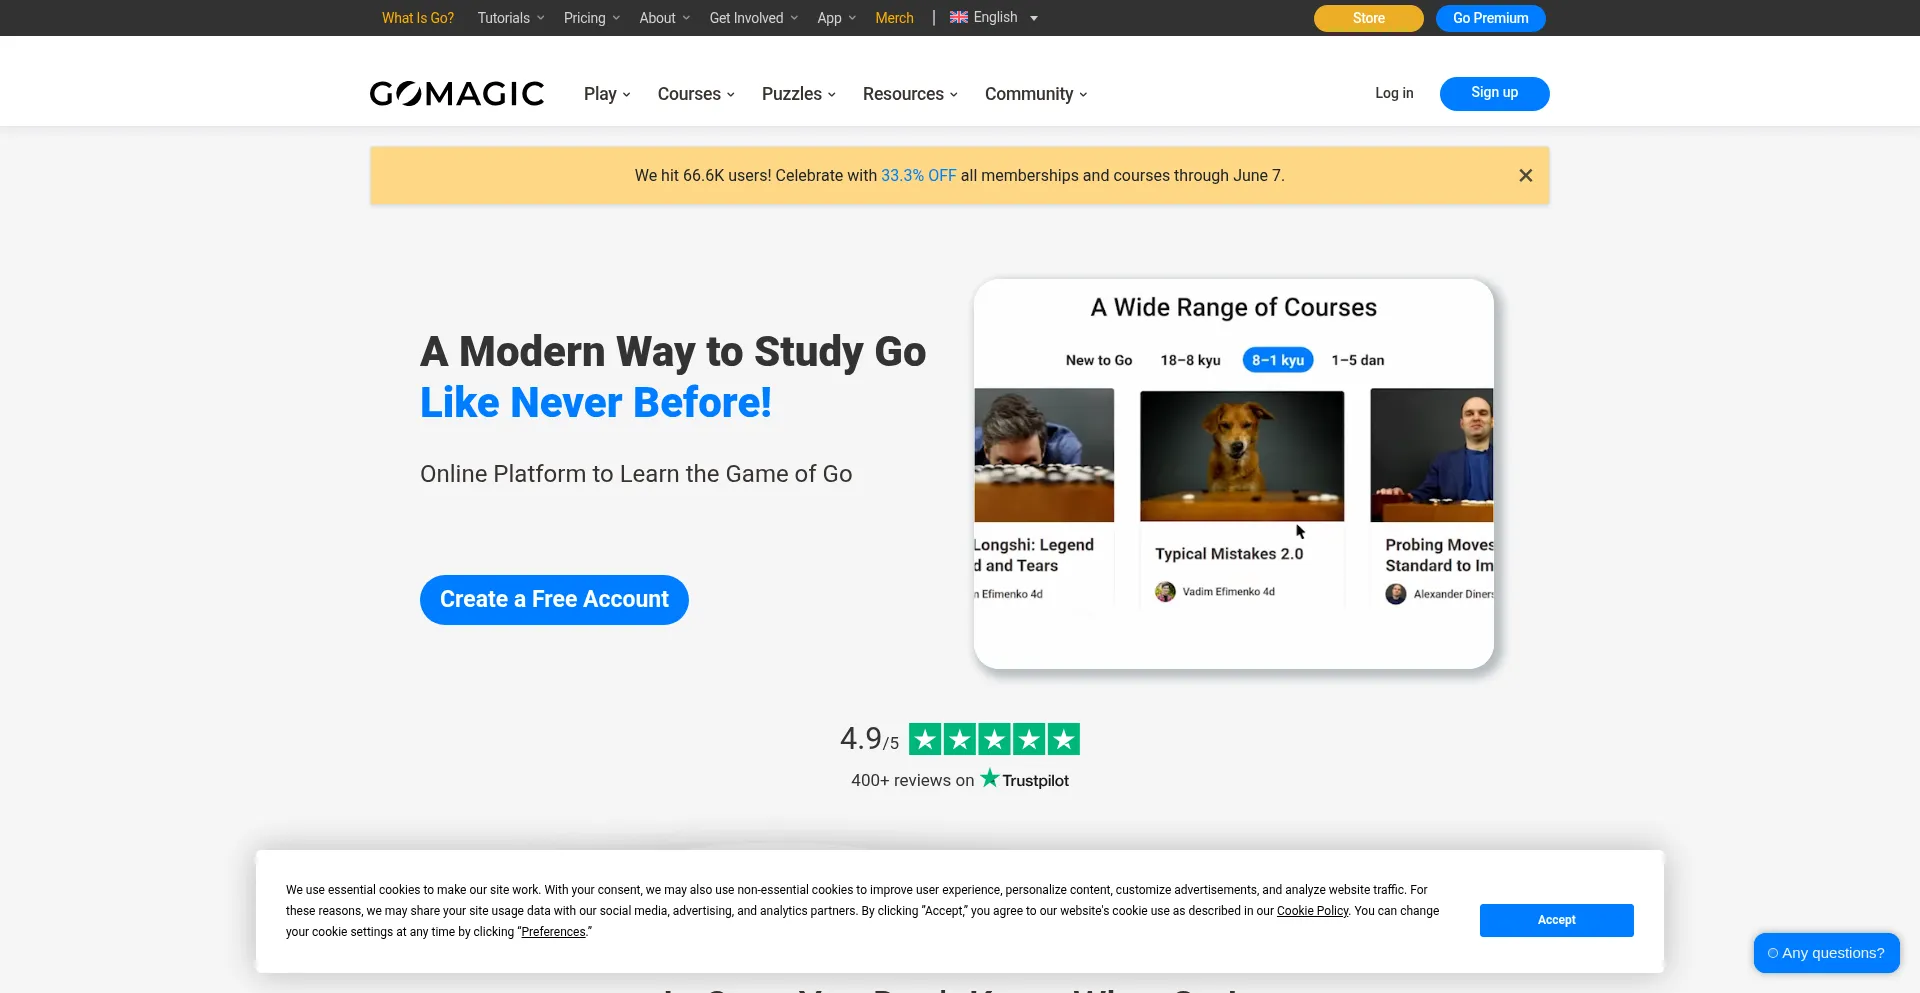
Task: Open the Typical Mistakes 2.0 dog thumbnail
Action: click(x=1242, y=456)
